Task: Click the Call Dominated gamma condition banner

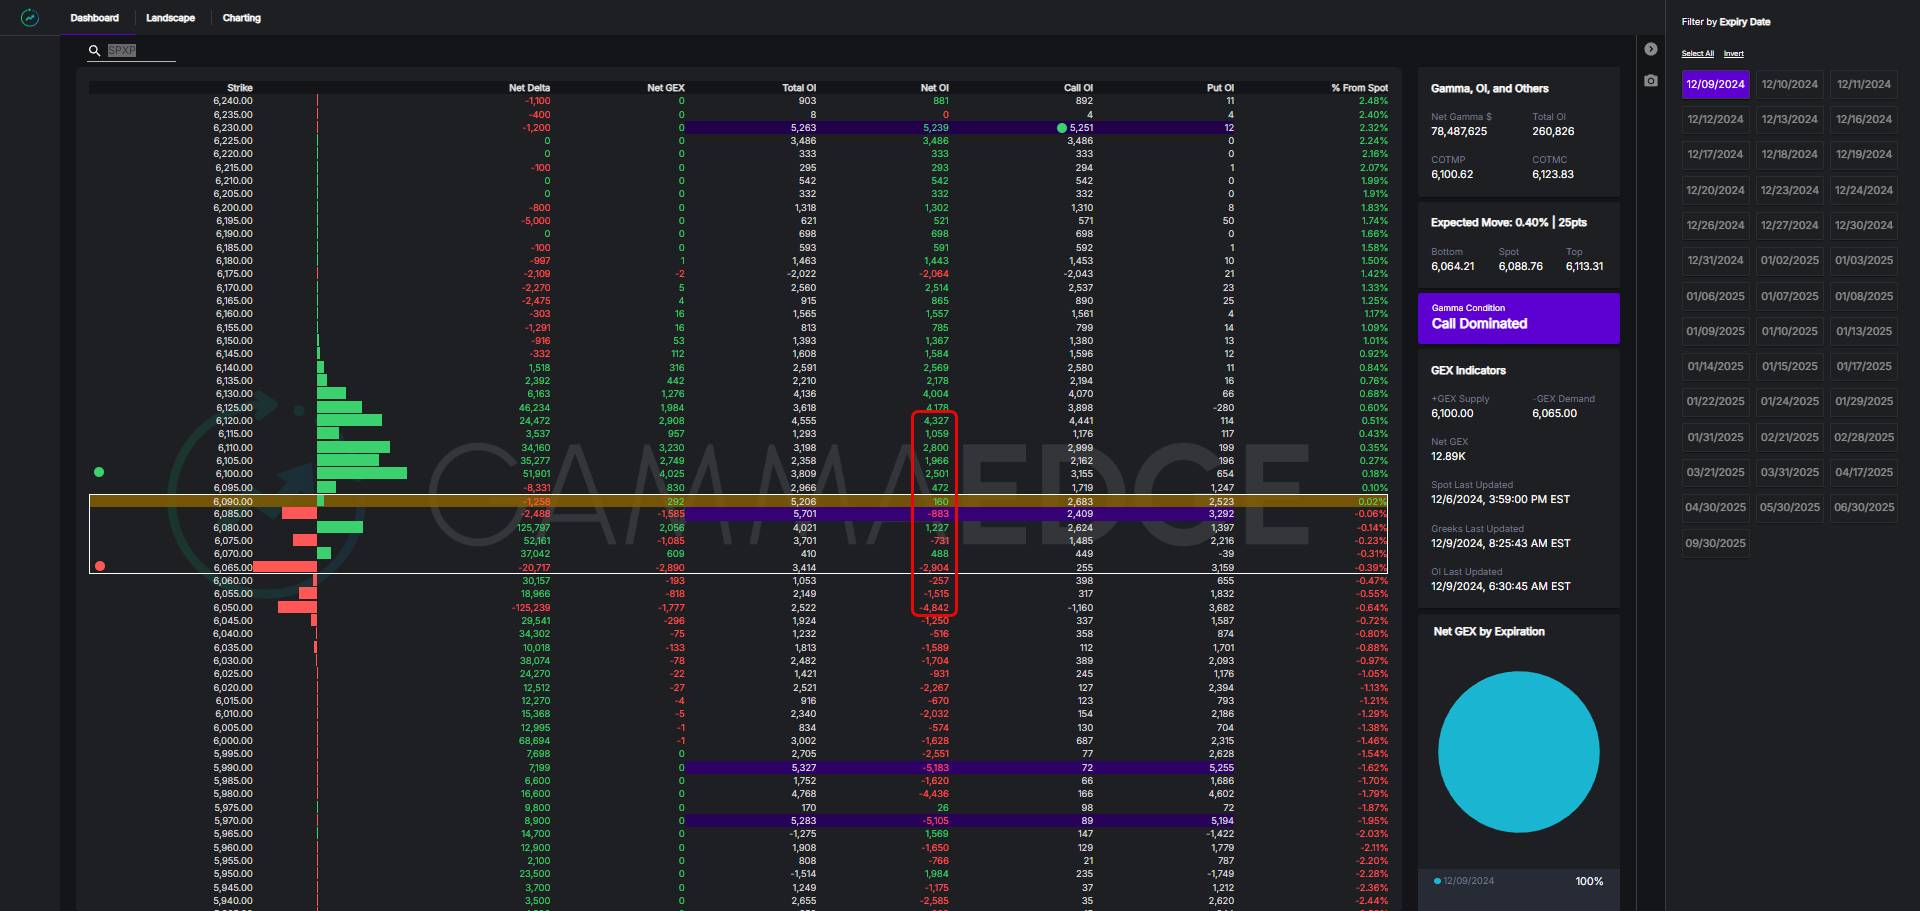Action: (x=1518, y=318)
